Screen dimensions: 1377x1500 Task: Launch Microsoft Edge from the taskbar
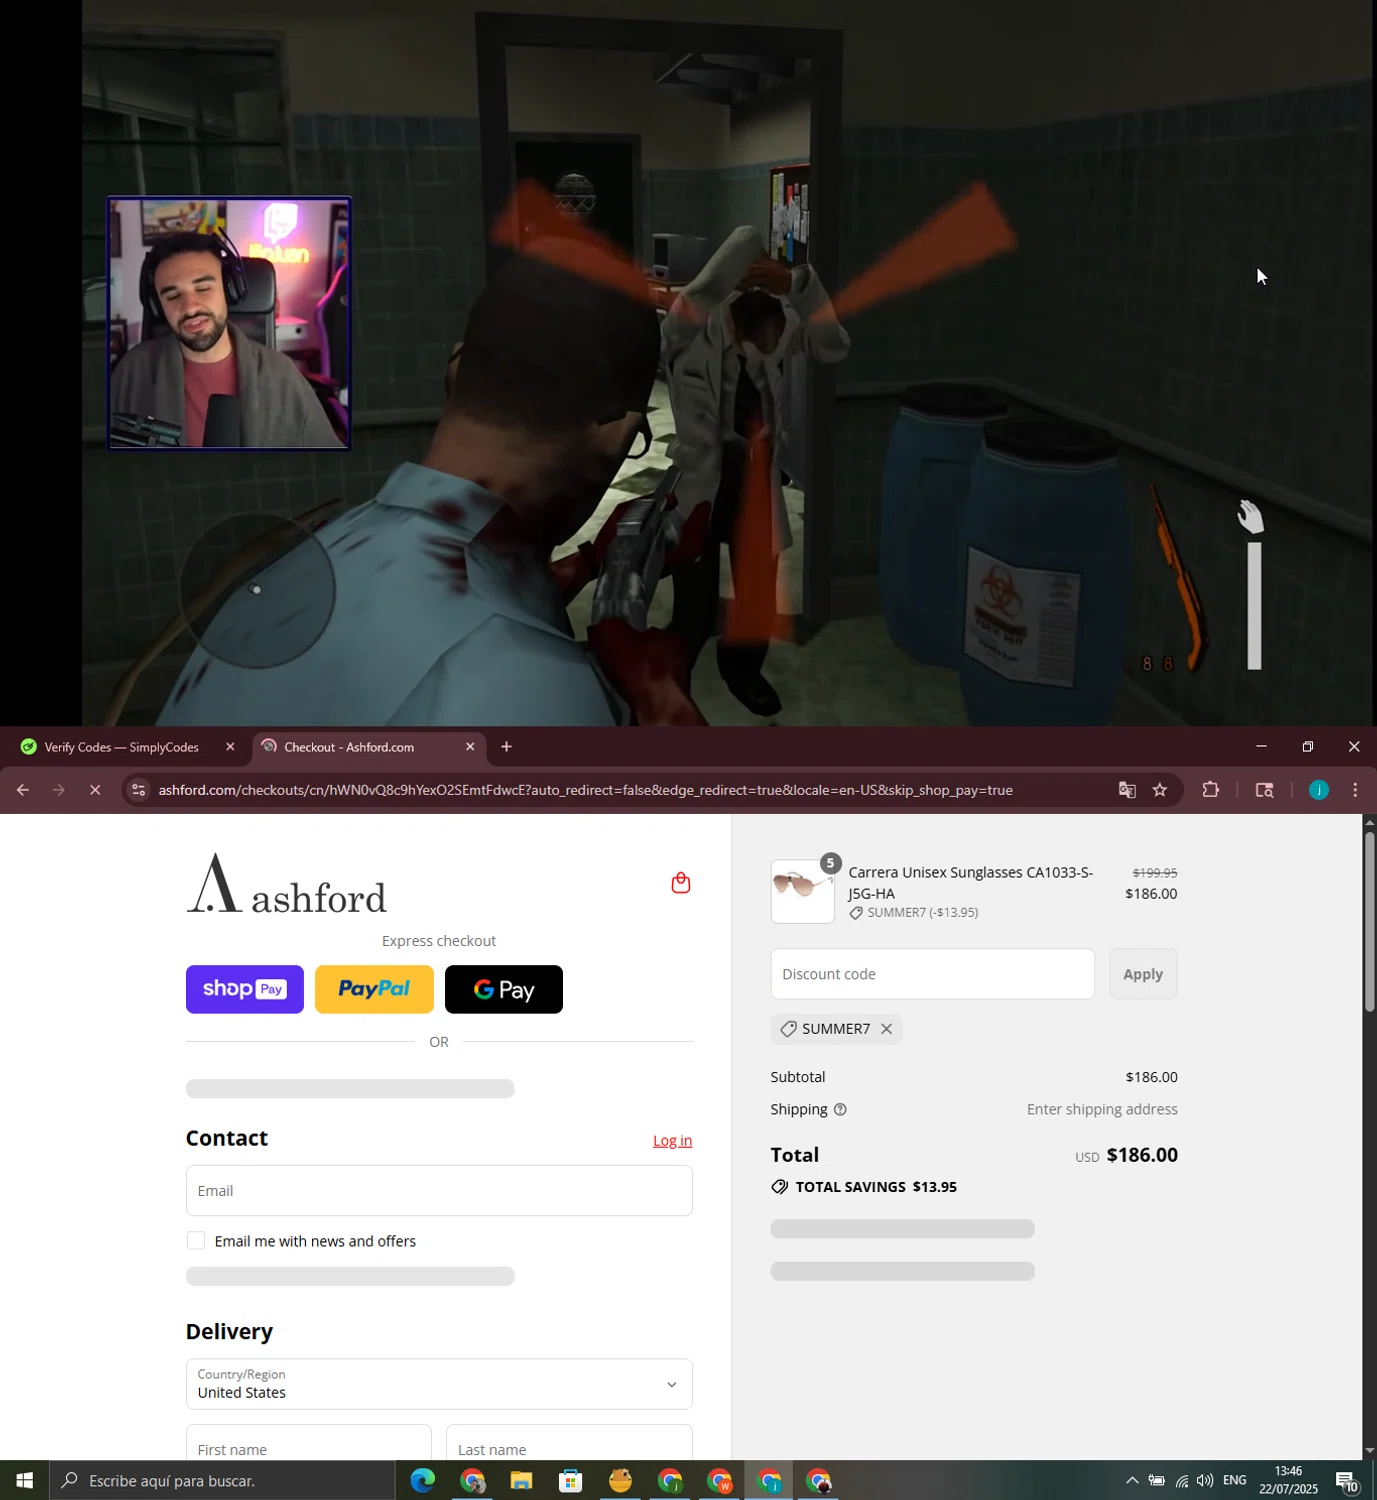[x=422, y=1481]
